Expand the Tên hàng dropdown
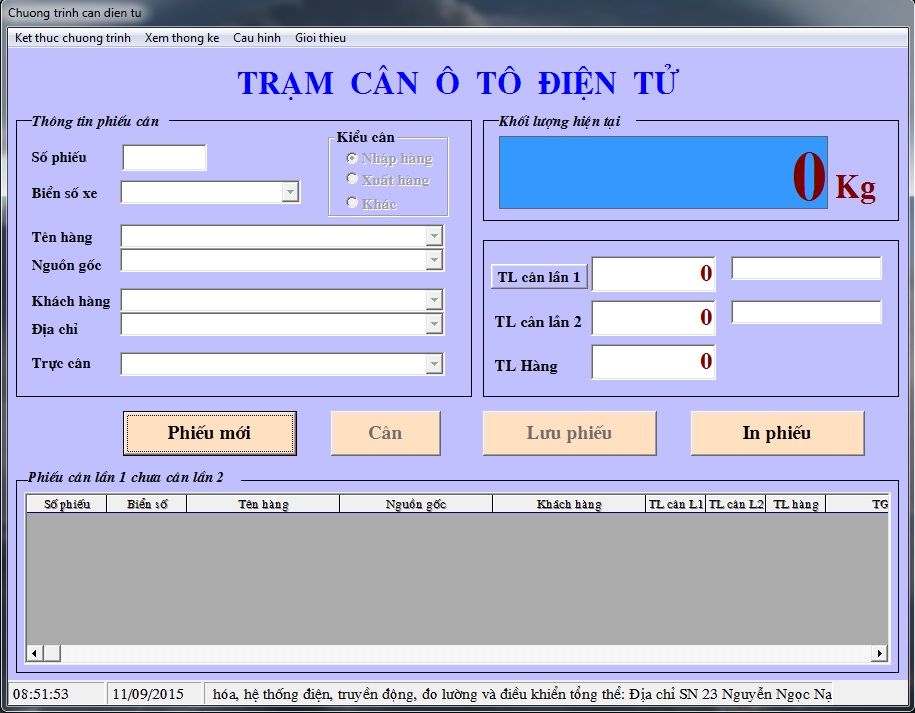The image size is (915, 713). pyautogui.click(x=434, y=236)
